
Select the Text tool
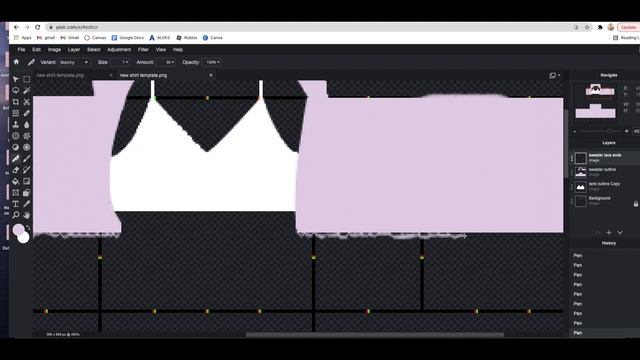click(16, 204)
